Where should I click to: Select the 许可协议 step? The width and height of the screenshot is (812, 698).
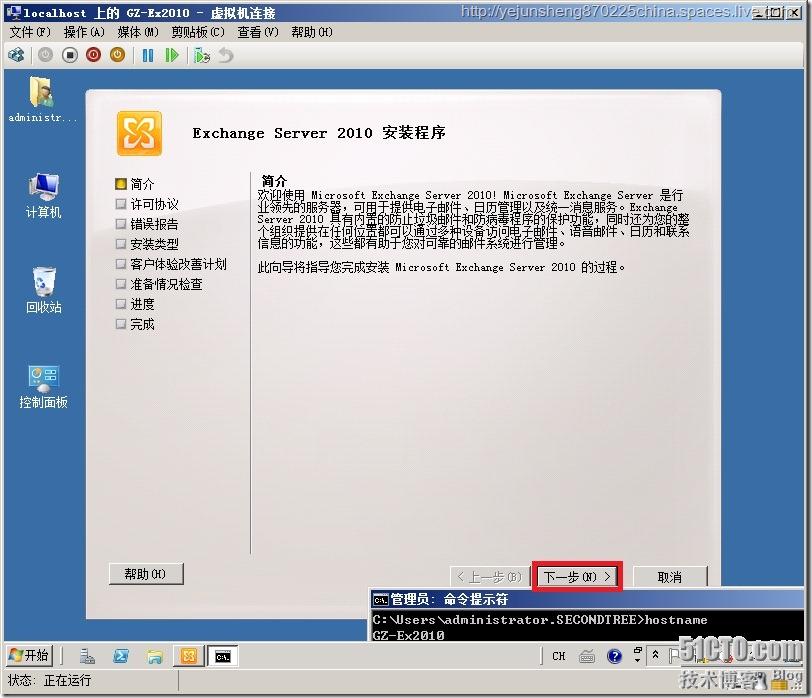pyautogui.click(x=147, y=204)
